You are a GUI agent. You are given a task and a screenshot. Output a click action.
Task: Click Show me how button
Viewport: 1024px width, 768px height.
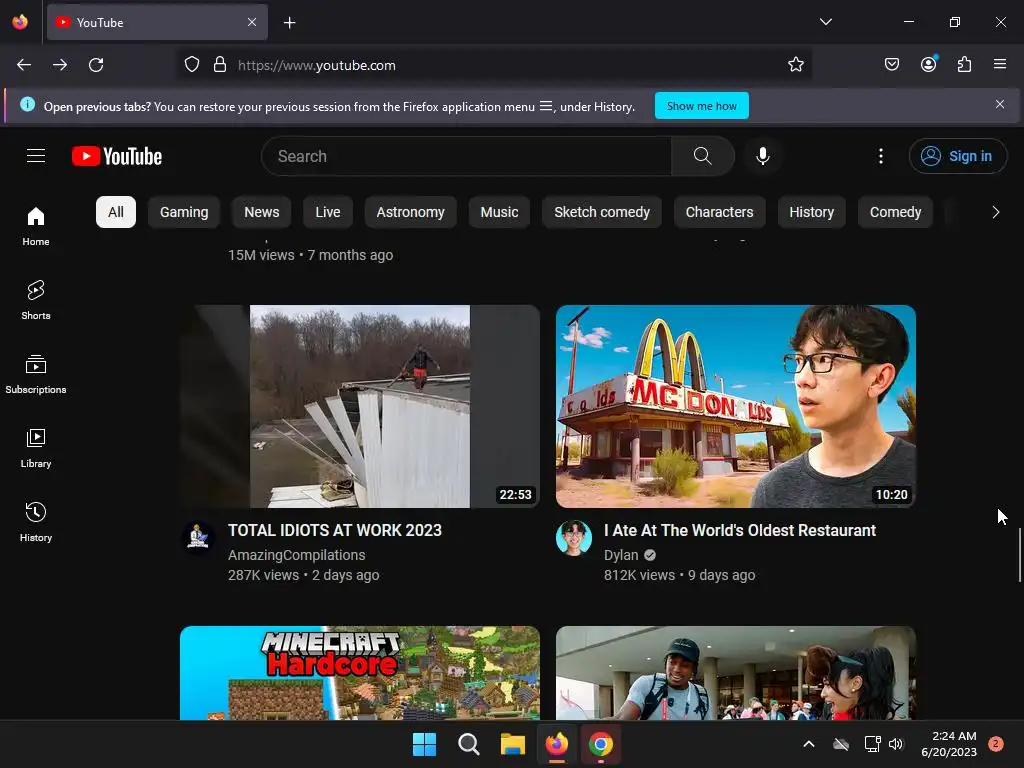point(701,106)
